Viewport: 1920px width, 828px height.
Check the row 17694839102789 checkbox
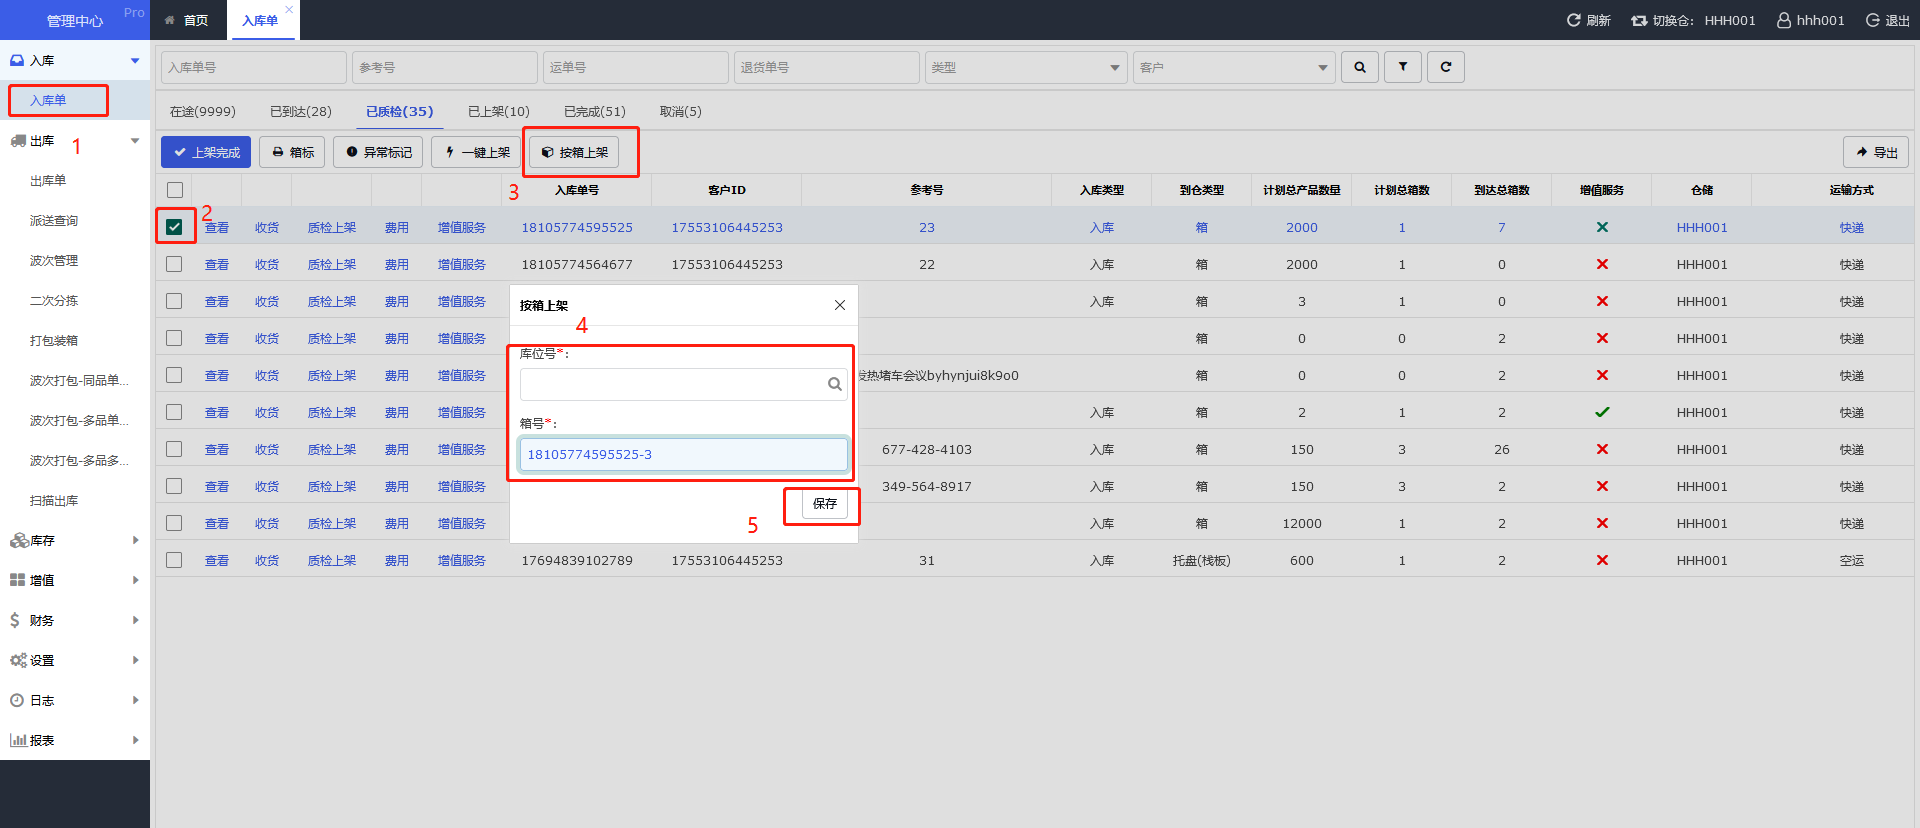click(x=174, y=560)
